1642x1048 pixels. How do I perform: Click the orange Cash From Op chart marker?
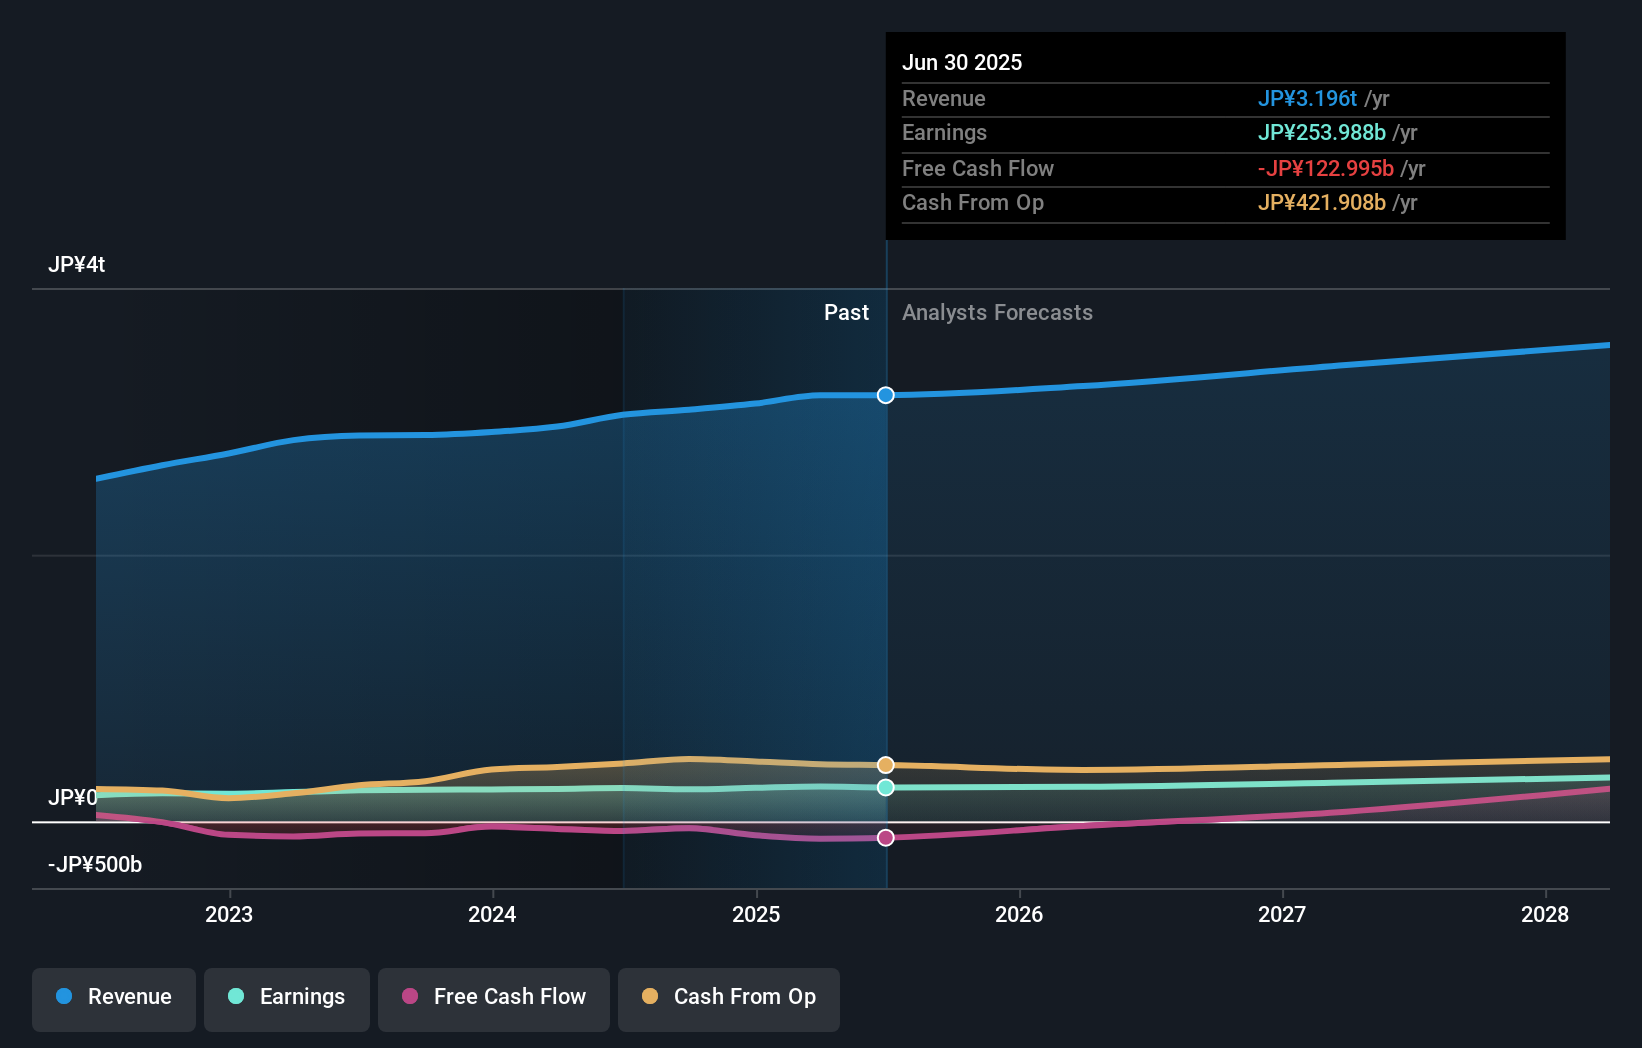pos(885,764)
